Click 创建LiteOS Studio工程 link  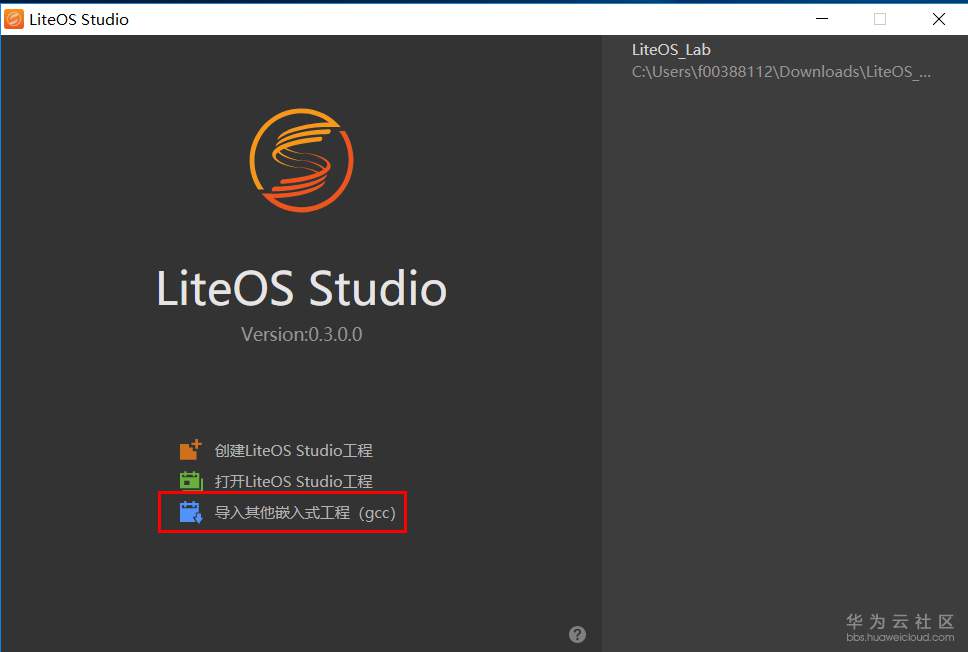(293, 451)
